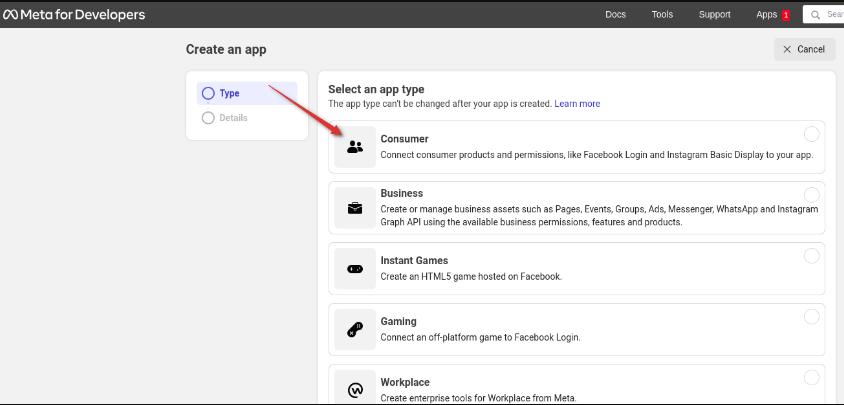Click the Consumer heading text
Screen dimensions: 844x405
point(404,139)
